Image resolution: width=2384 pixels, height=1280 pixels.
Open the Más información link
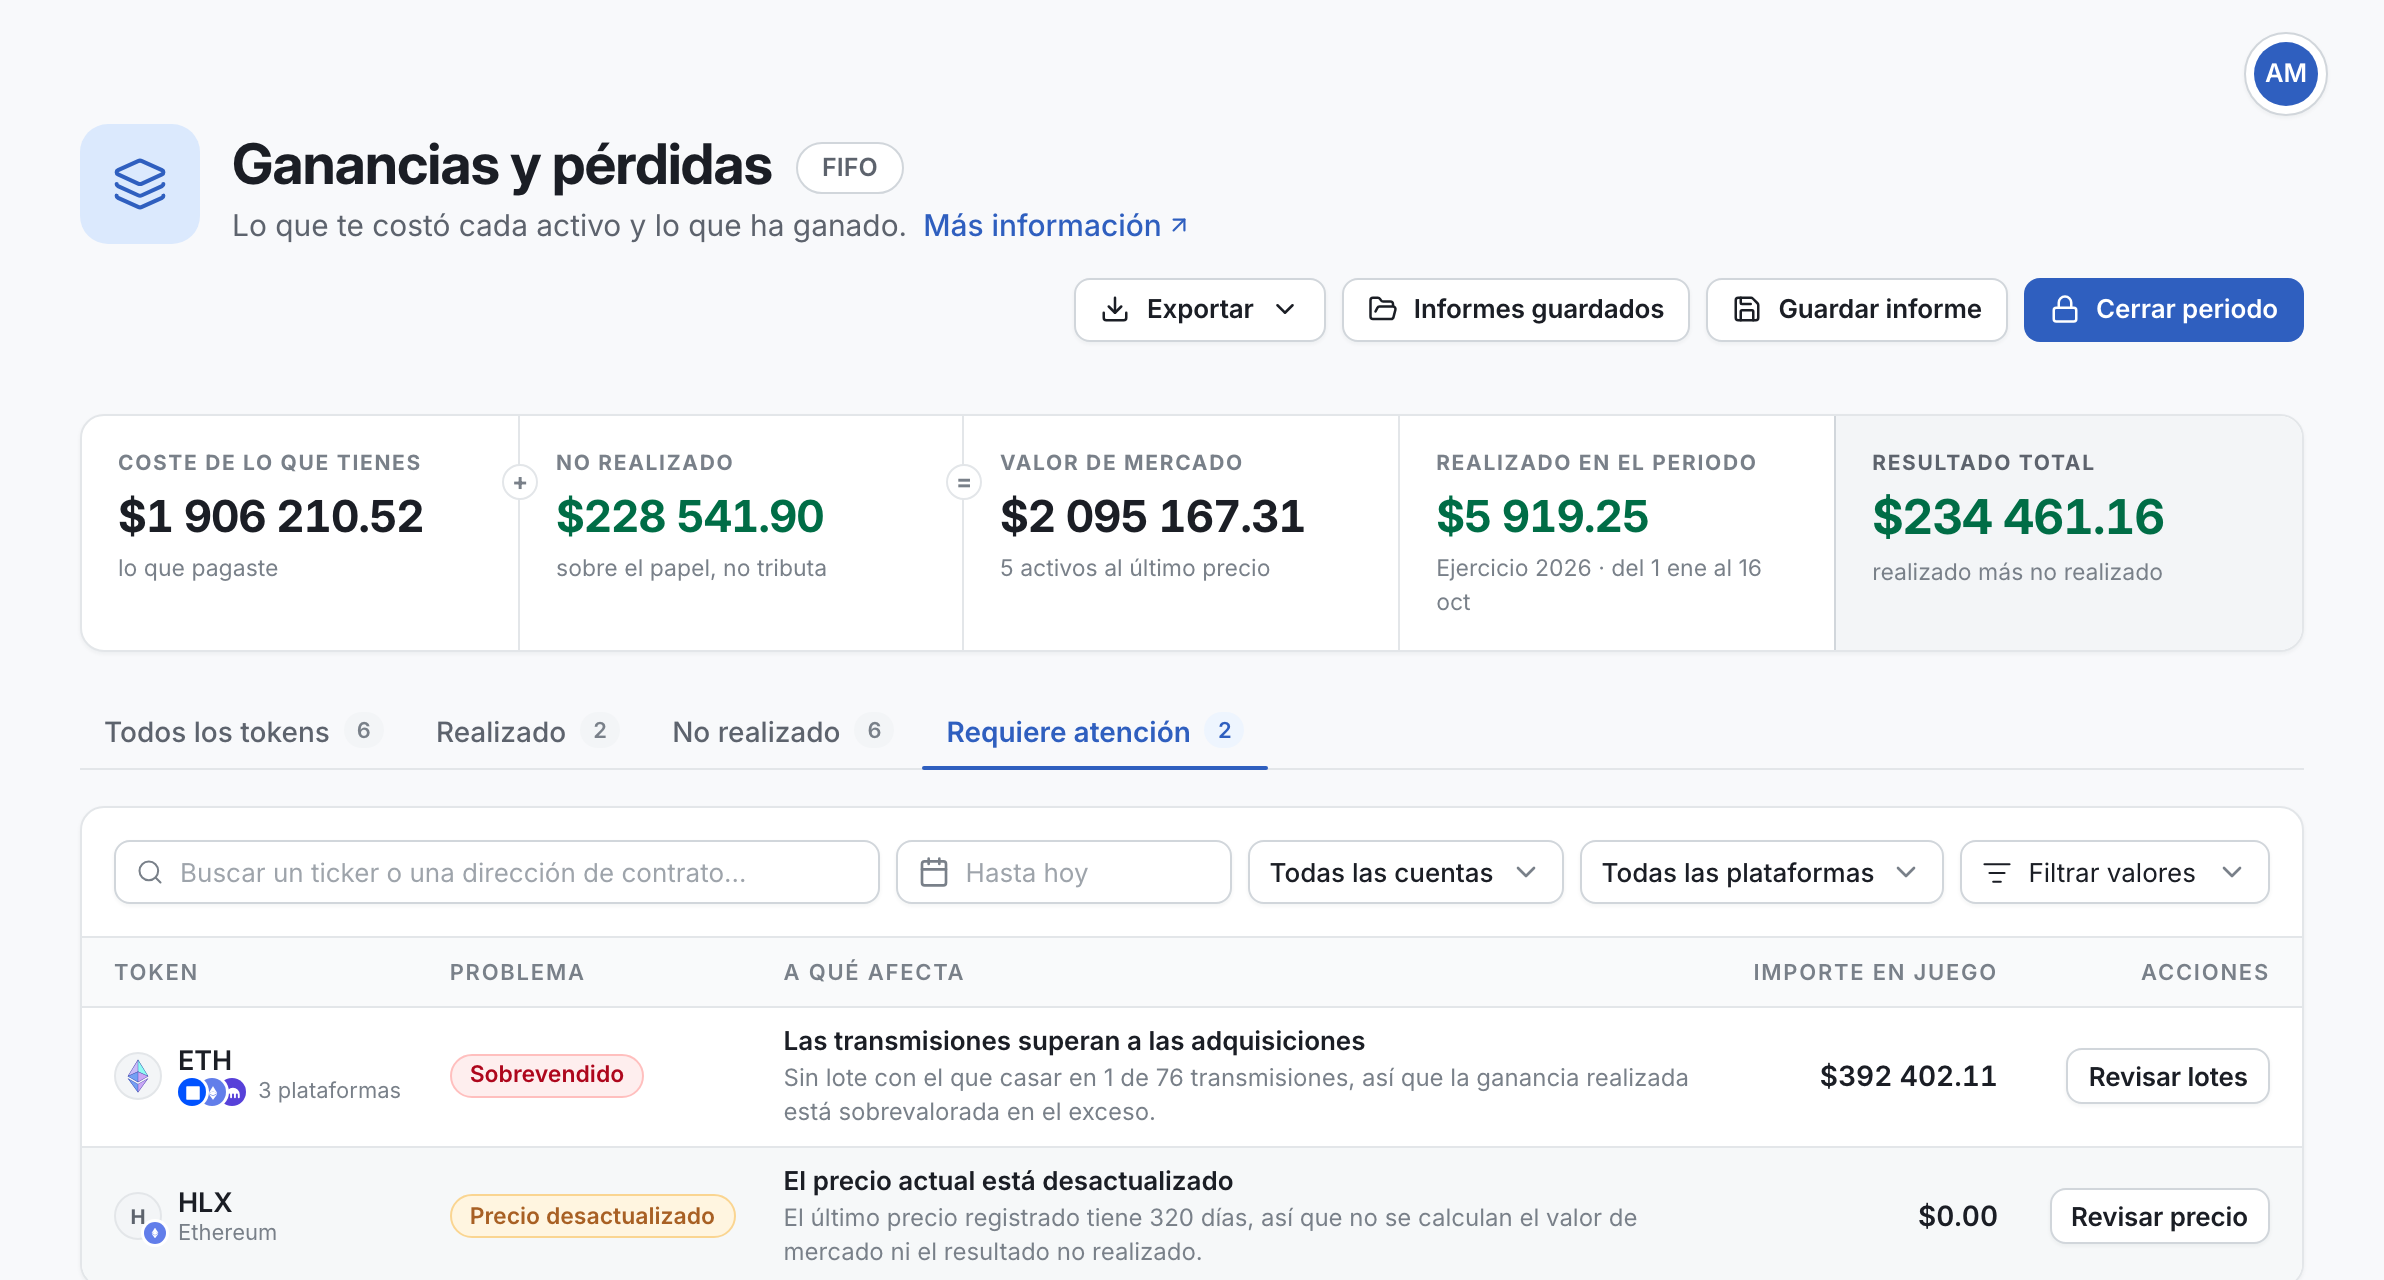(1055, 226)
